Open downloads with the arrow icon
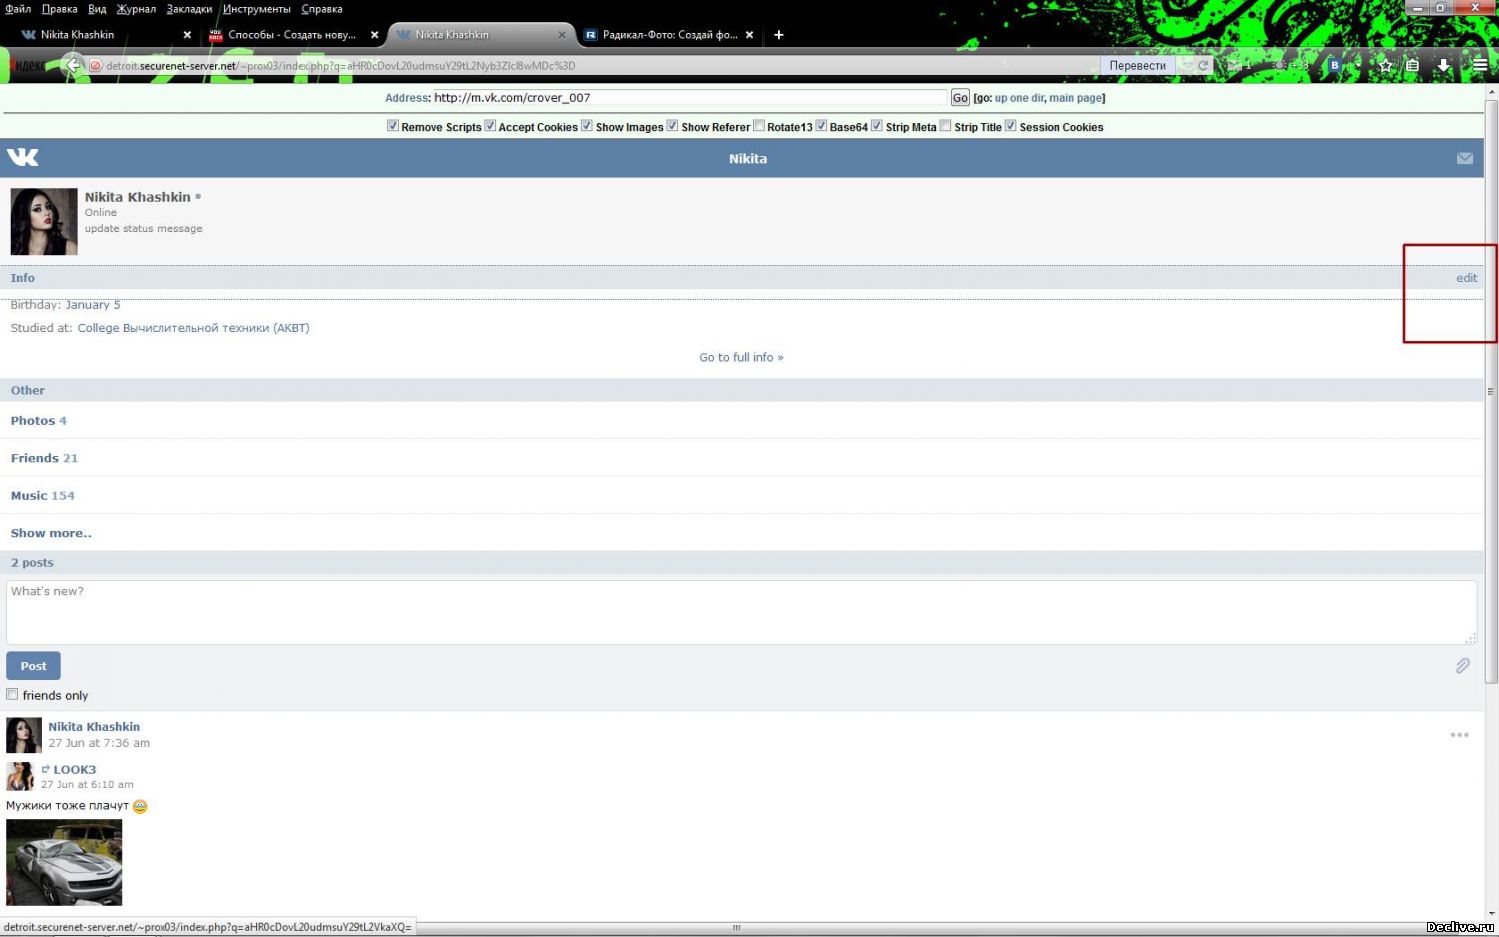This screenshot has width=1499, height=937. click(1444, 65)
